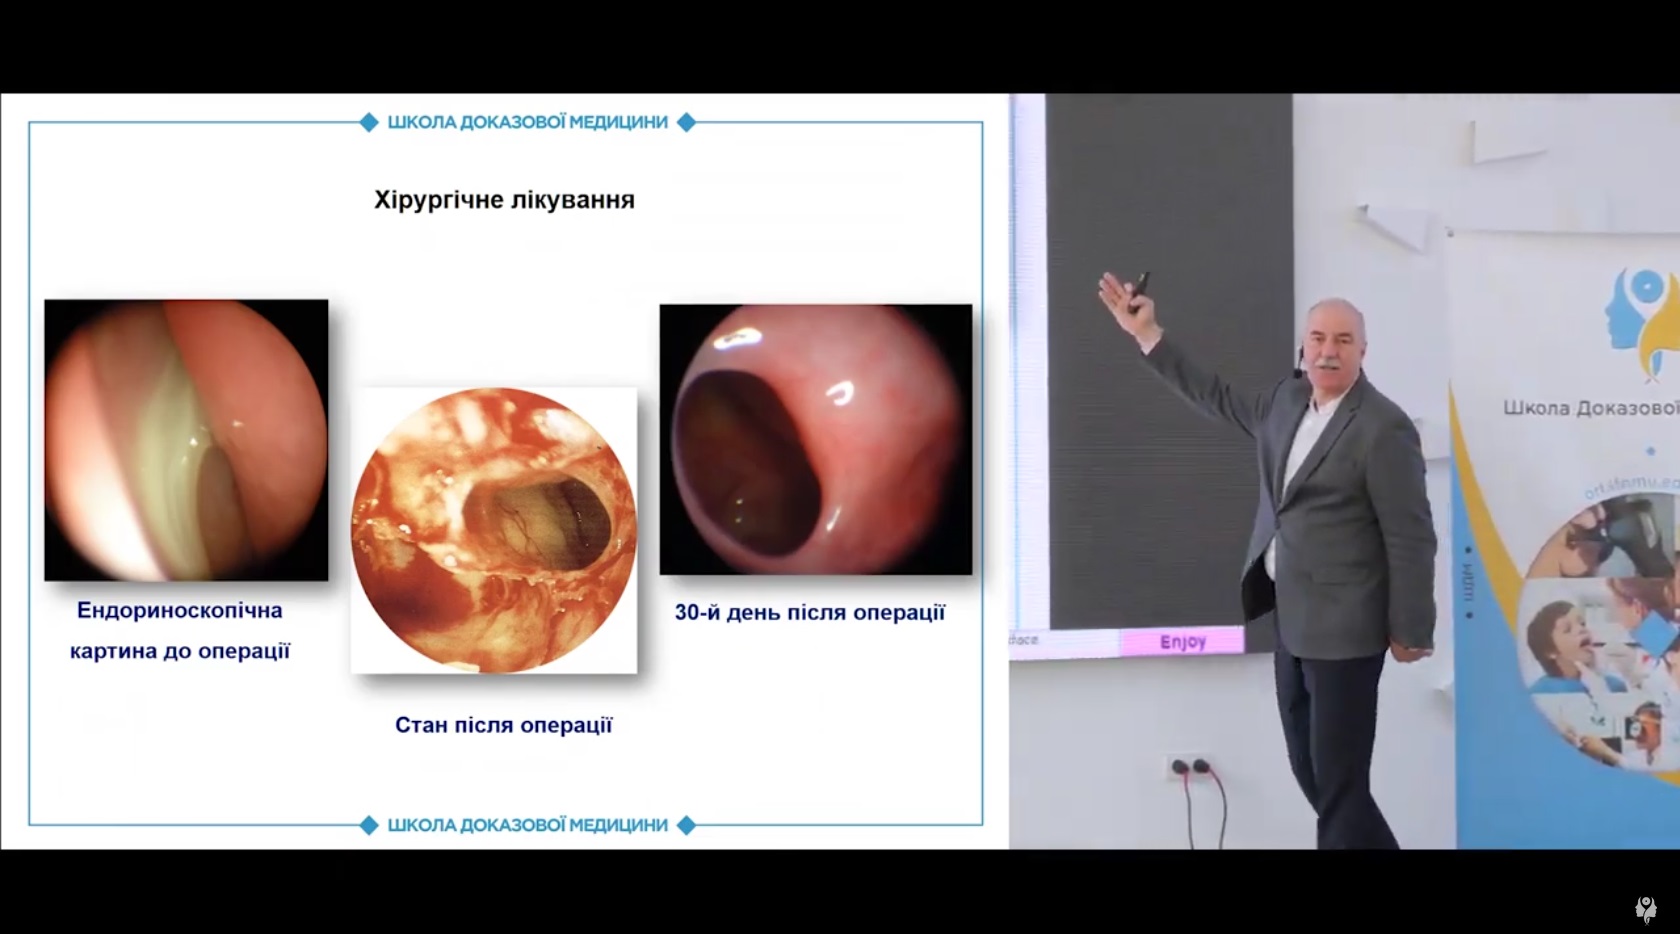Click the caption '30-й день після операції'

[x=810, y=612]
